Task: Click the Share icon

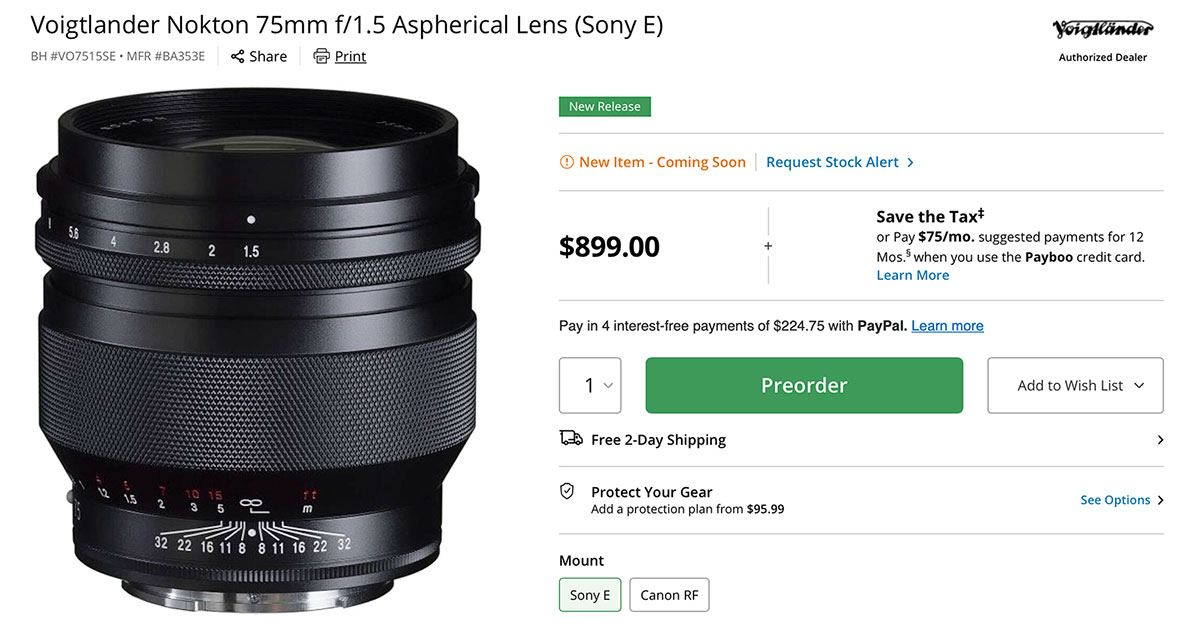Action: pyautogui.click(x=237, y=57)
